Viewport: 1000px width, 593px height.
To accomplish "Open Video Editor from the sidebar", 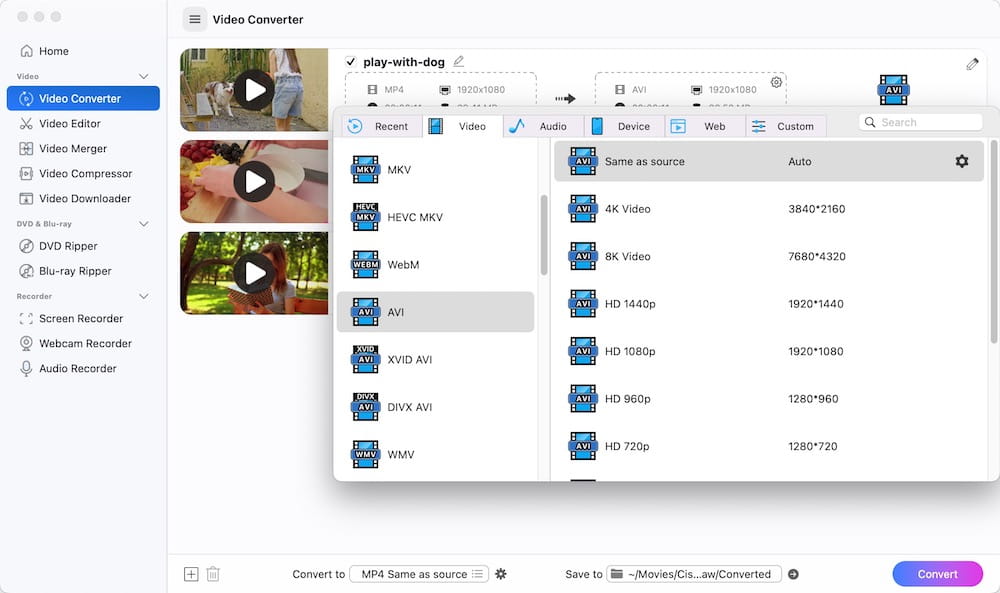I will click(x=70, y=124).
